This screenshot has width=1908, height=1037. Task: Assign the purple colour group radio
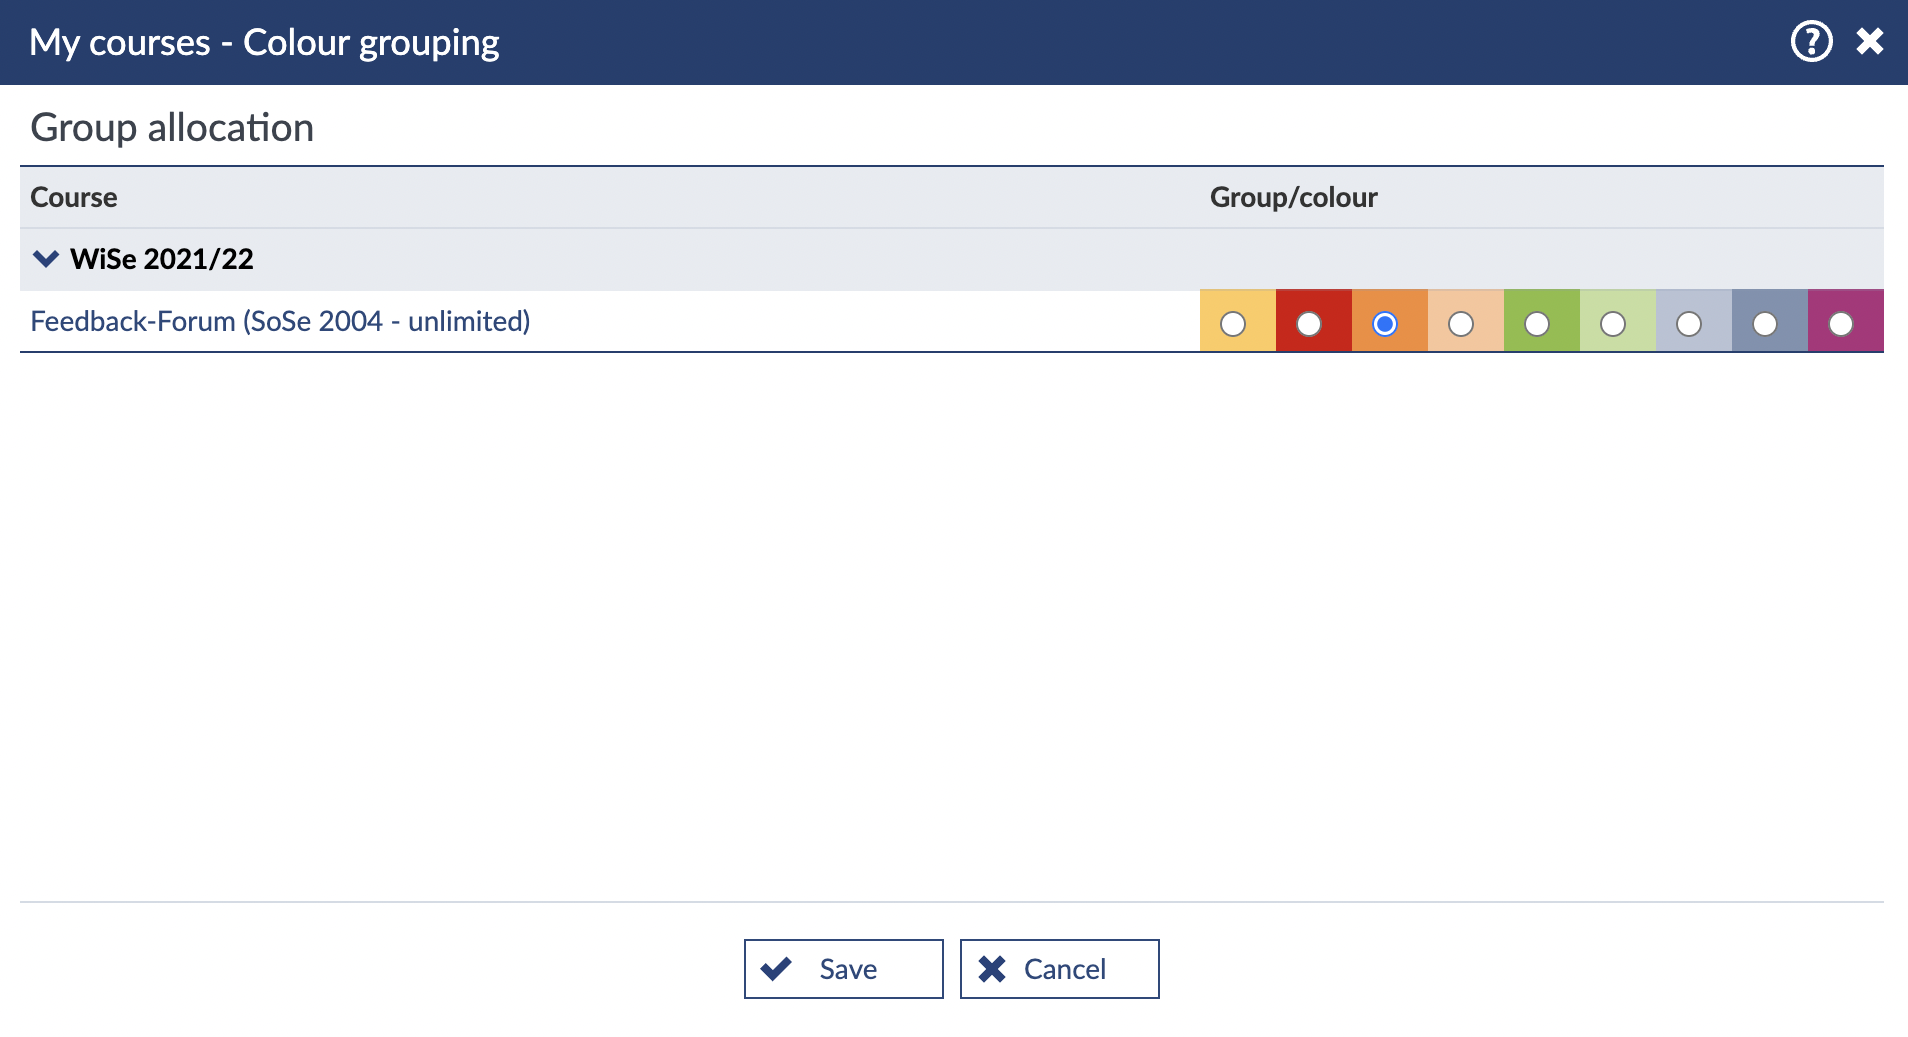(1841, 324)
